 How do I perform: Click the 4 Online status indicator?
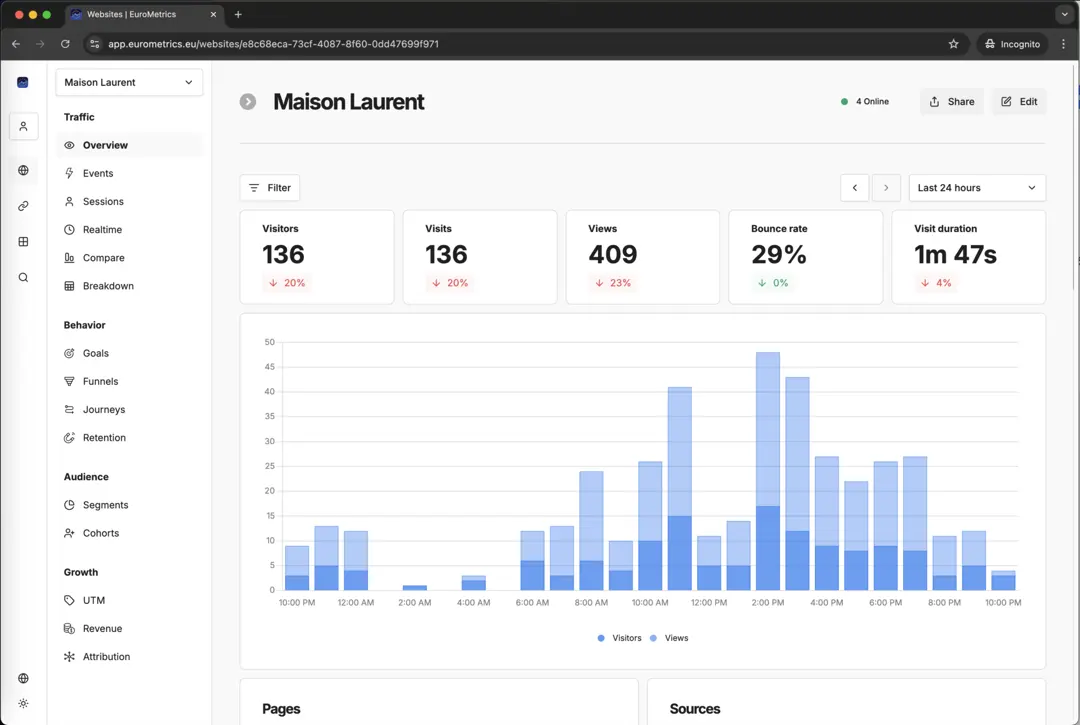[864, 102]
